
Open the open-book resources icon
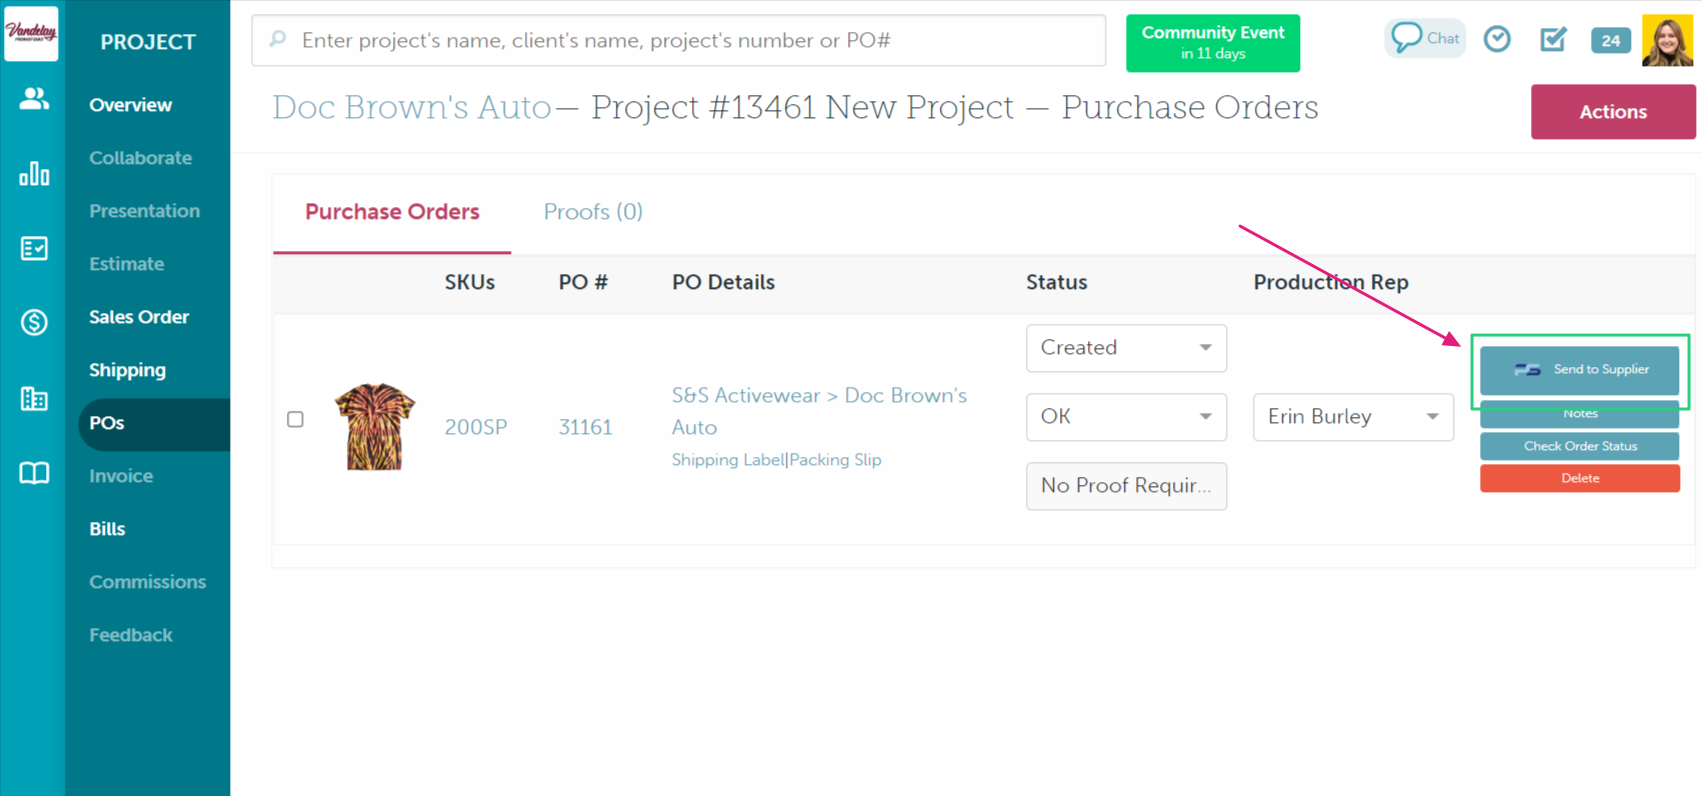pyautogui.click(x=34, y=473)
